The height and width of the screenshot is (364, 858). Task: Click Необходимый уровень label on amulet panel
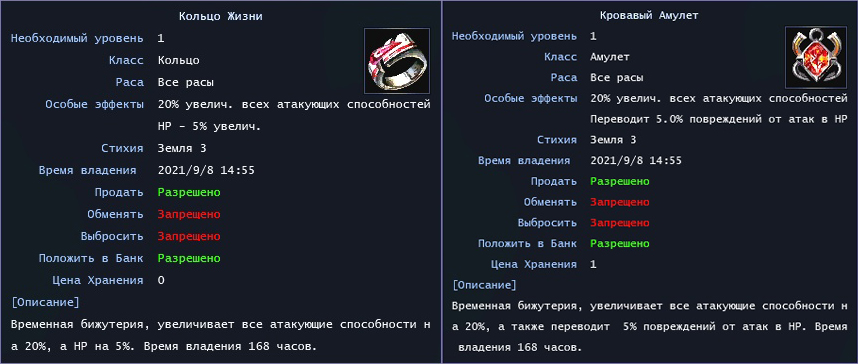pos(514,36)
